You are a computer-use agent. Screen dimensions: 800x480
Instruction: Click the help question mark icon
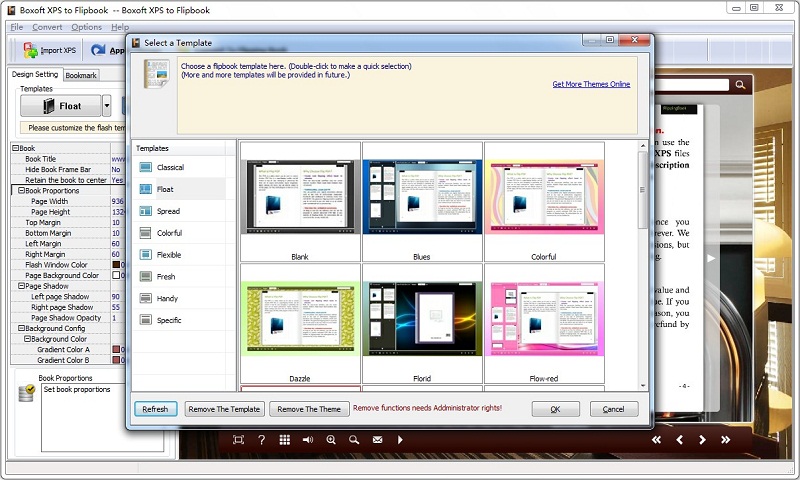tap(261, 440)
